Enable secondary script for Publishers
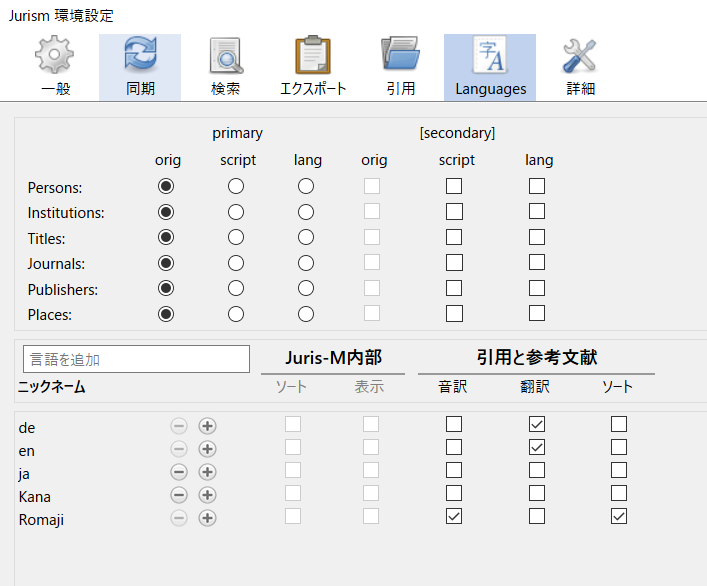This screenshot has height=586, width=707. pyautogui.click(x=454, y=288)
